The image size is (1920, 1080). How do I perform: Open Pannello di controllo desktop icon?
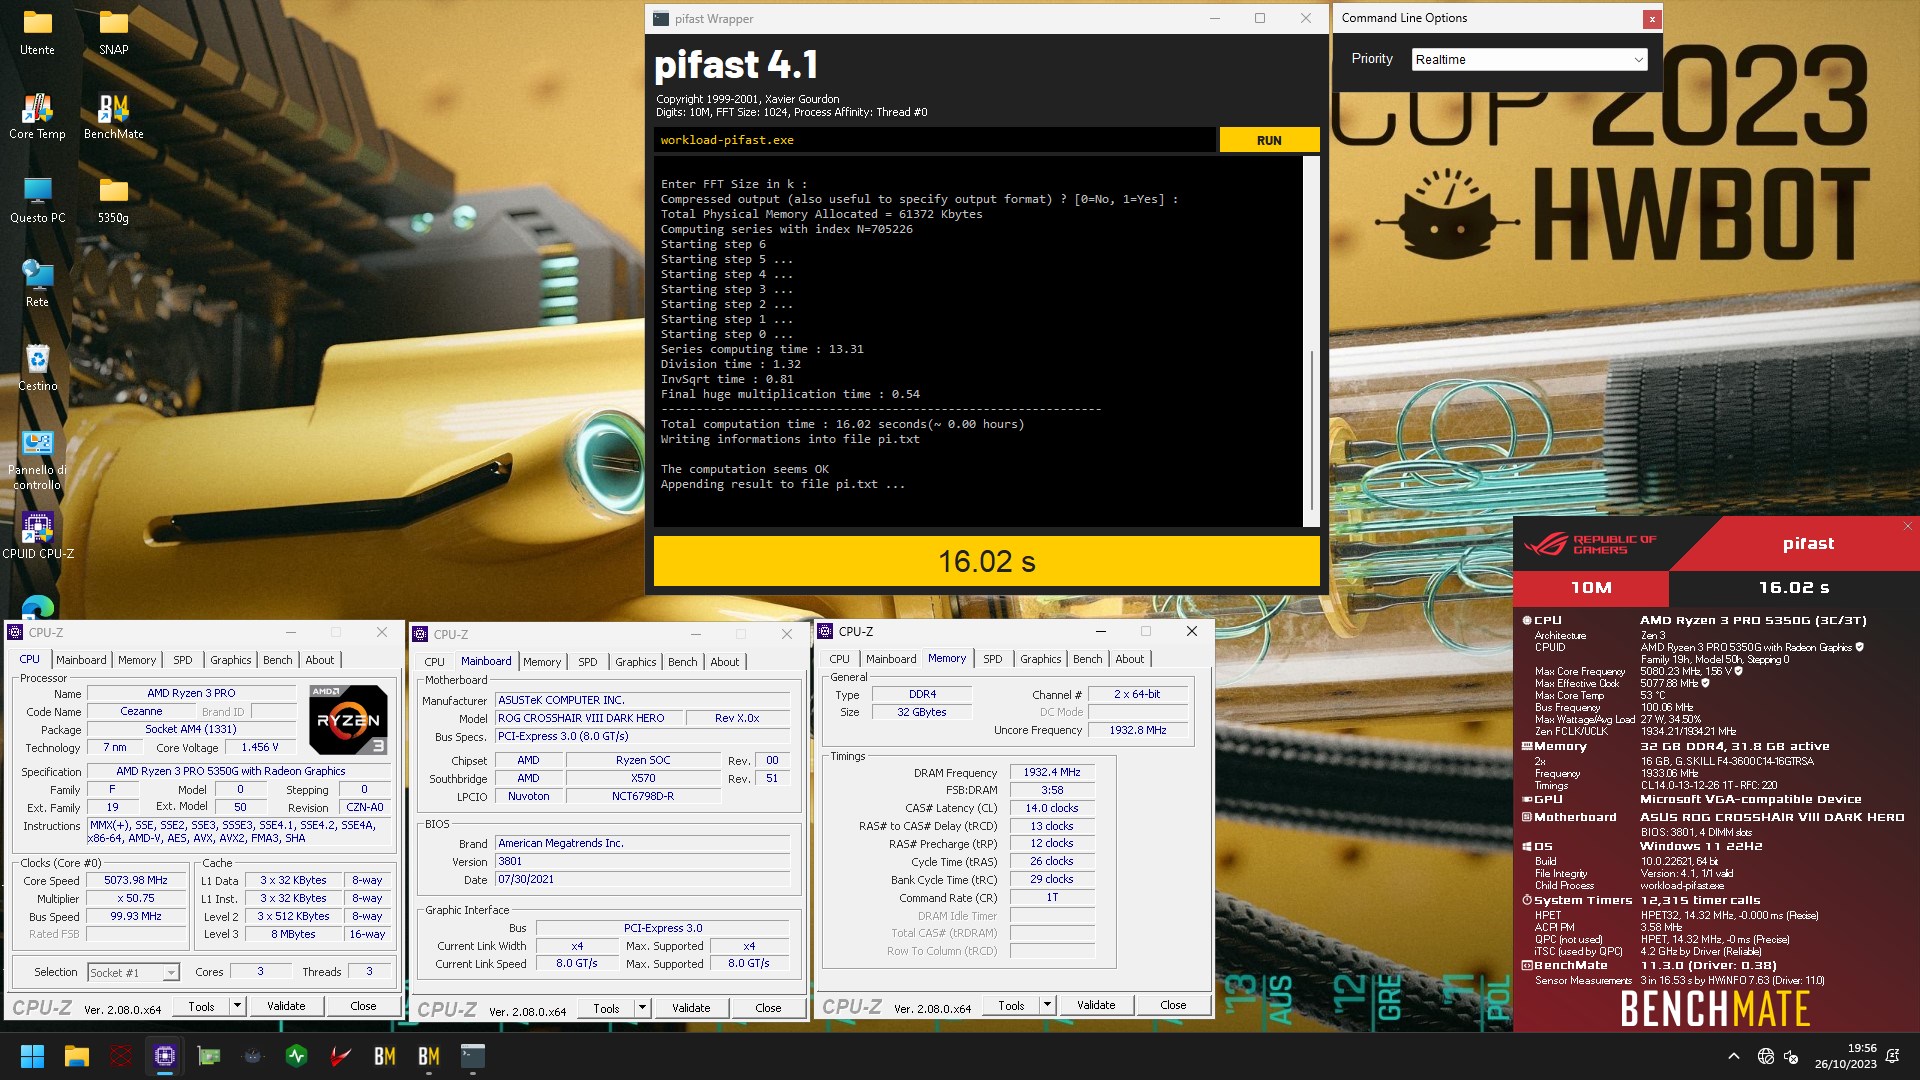tap(37, 460)
